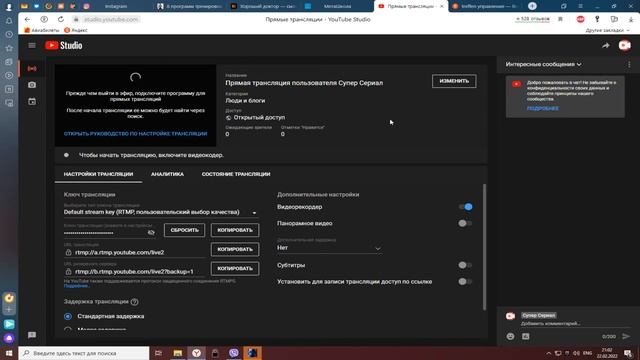Select the Stream icon in left sidebar
Screen dimensions: 640x360
coord(32,69)
